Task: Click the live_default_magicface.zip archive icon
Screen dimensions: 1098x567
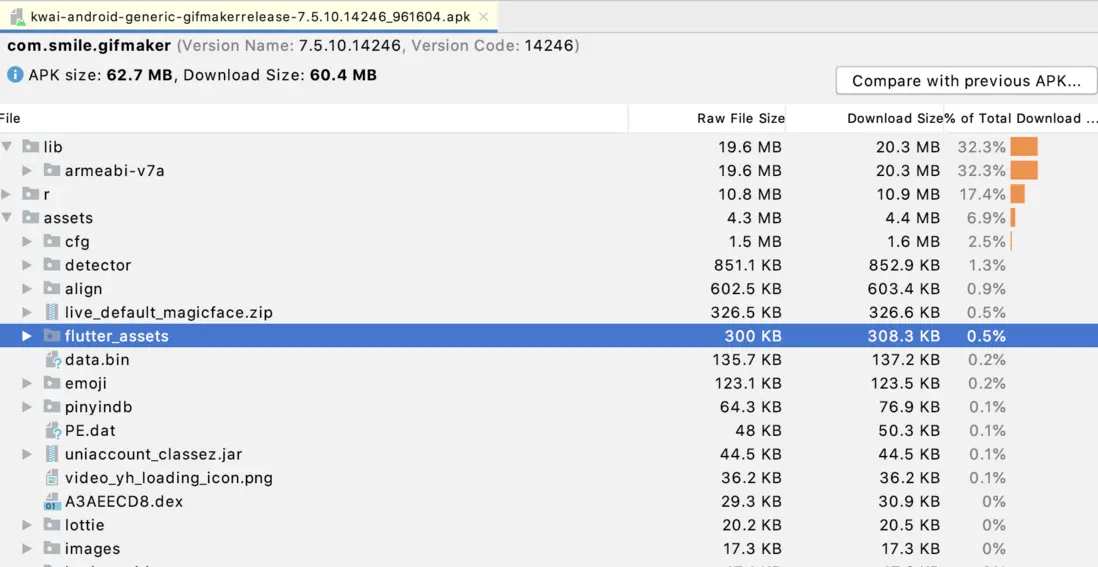Action: point(52,313)
